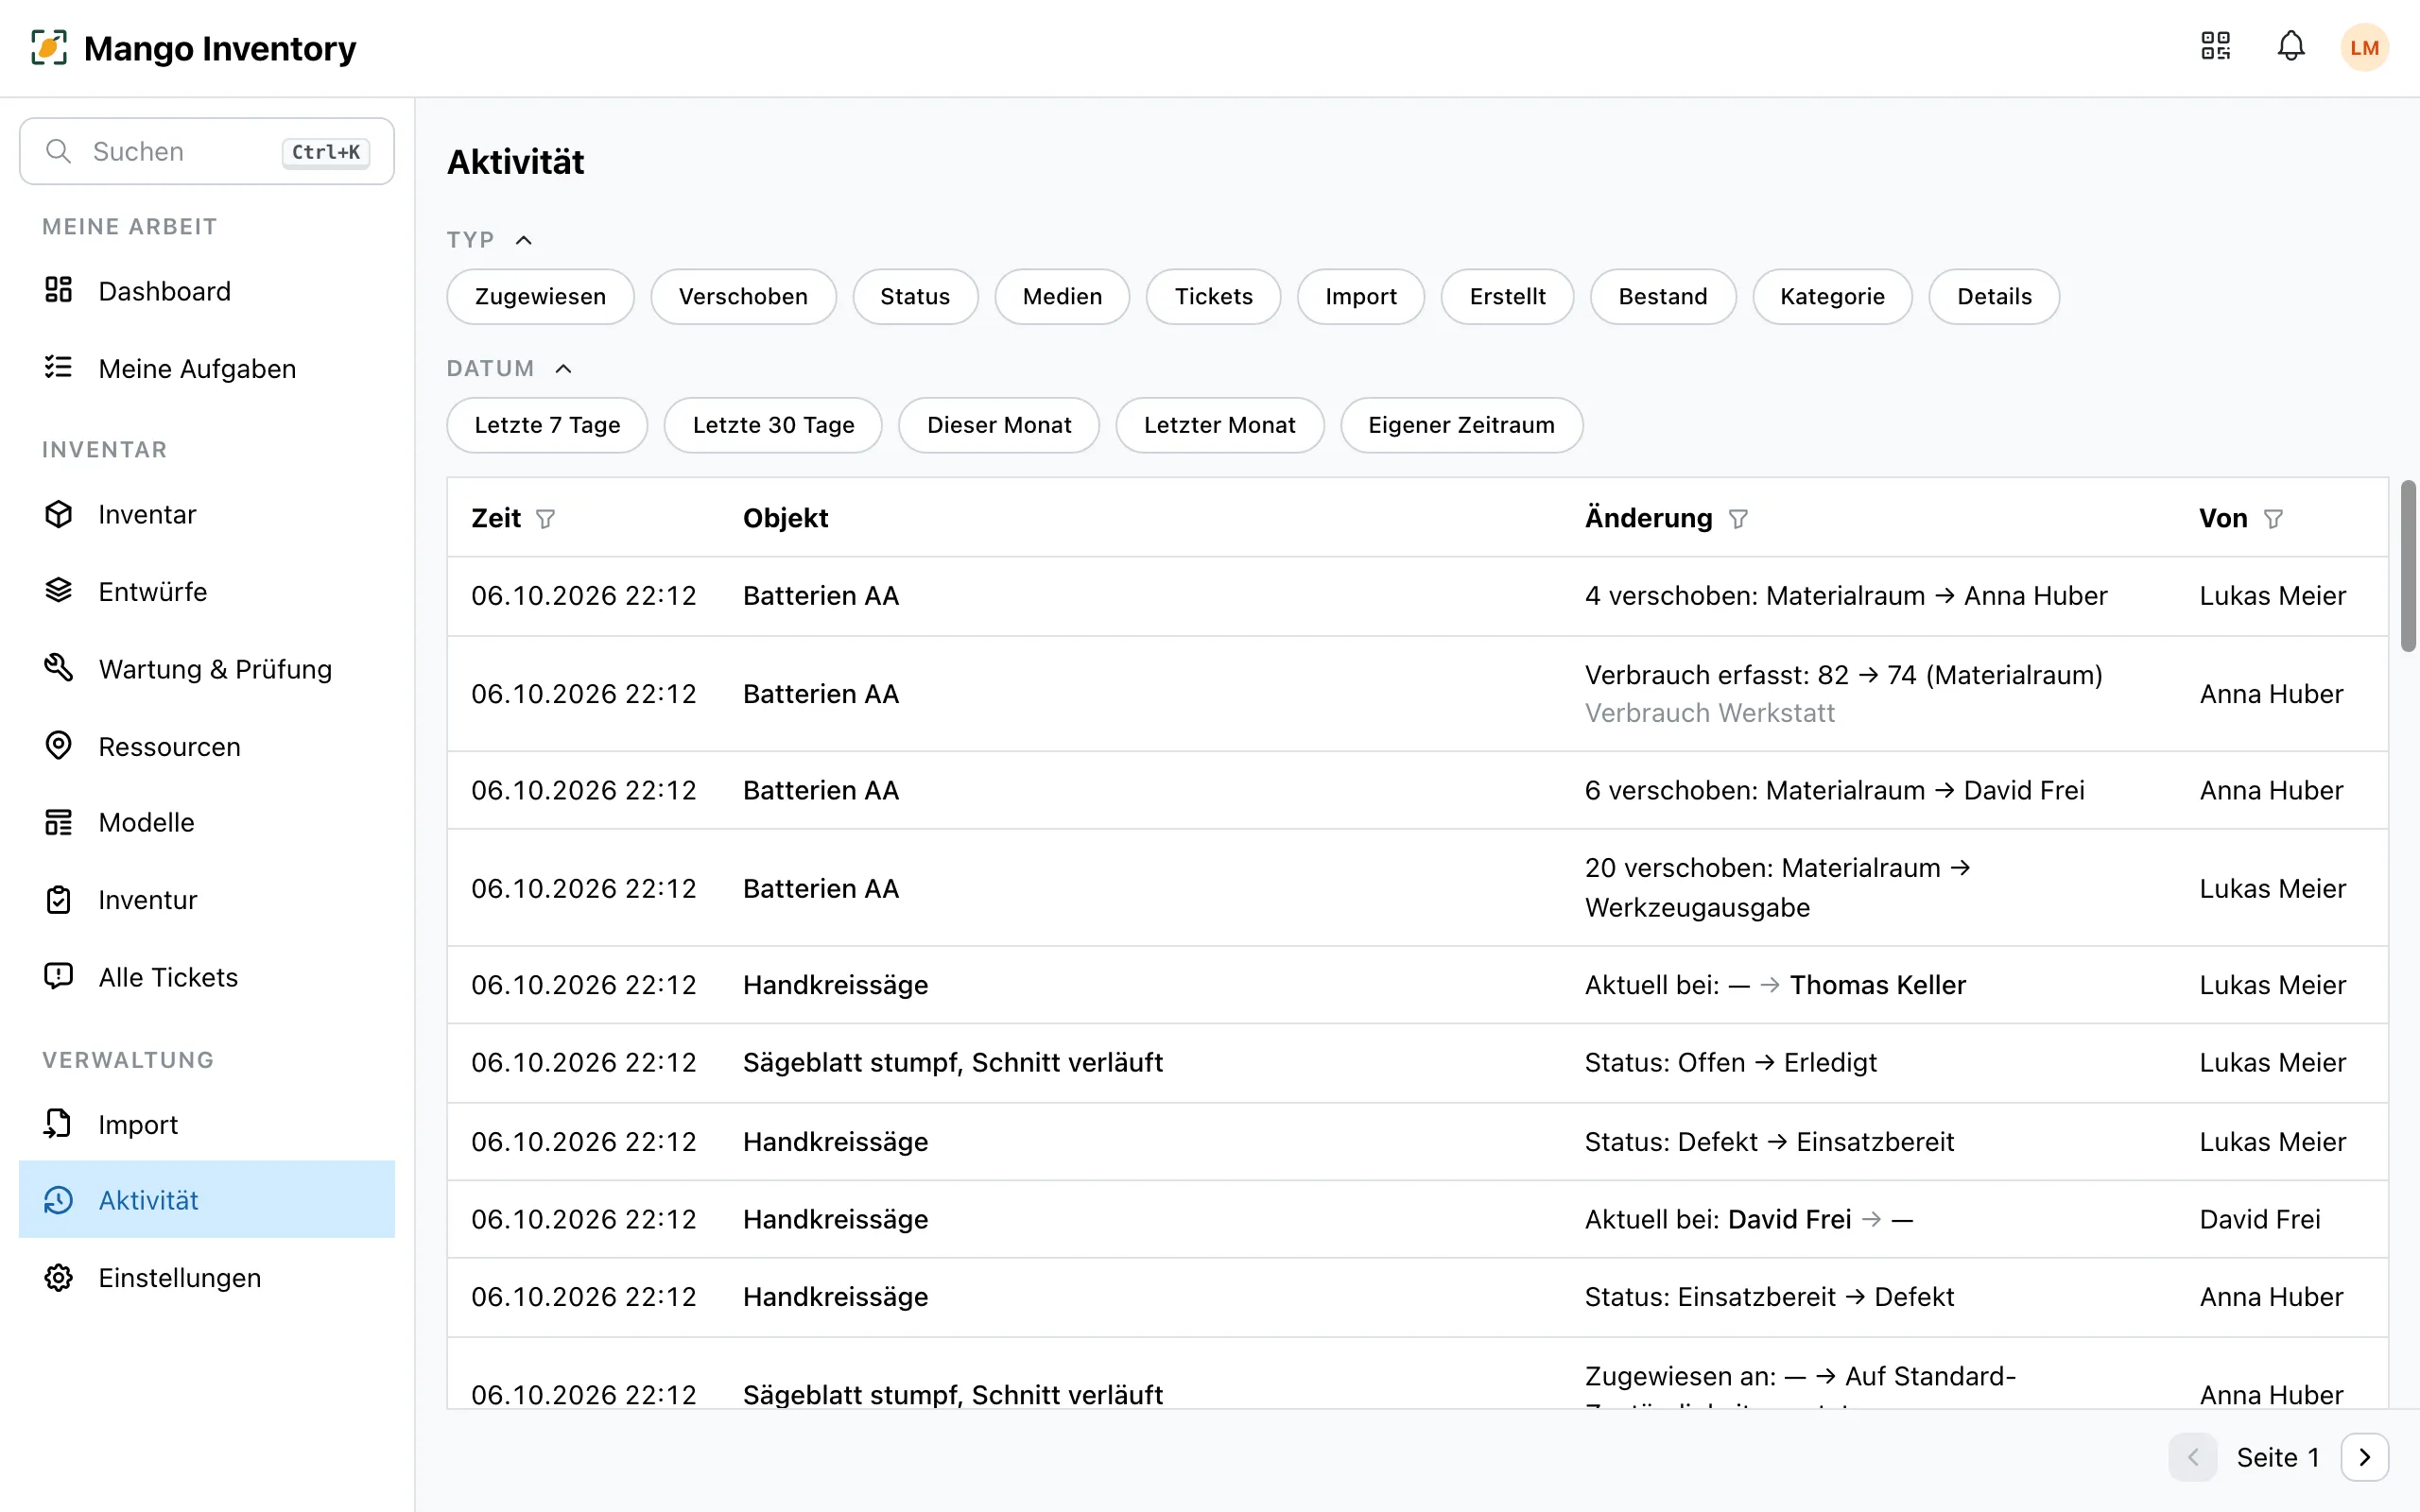Toggle the Medien type filter chip
The image size is (2420, 1512).
(x=1062, y=296)
